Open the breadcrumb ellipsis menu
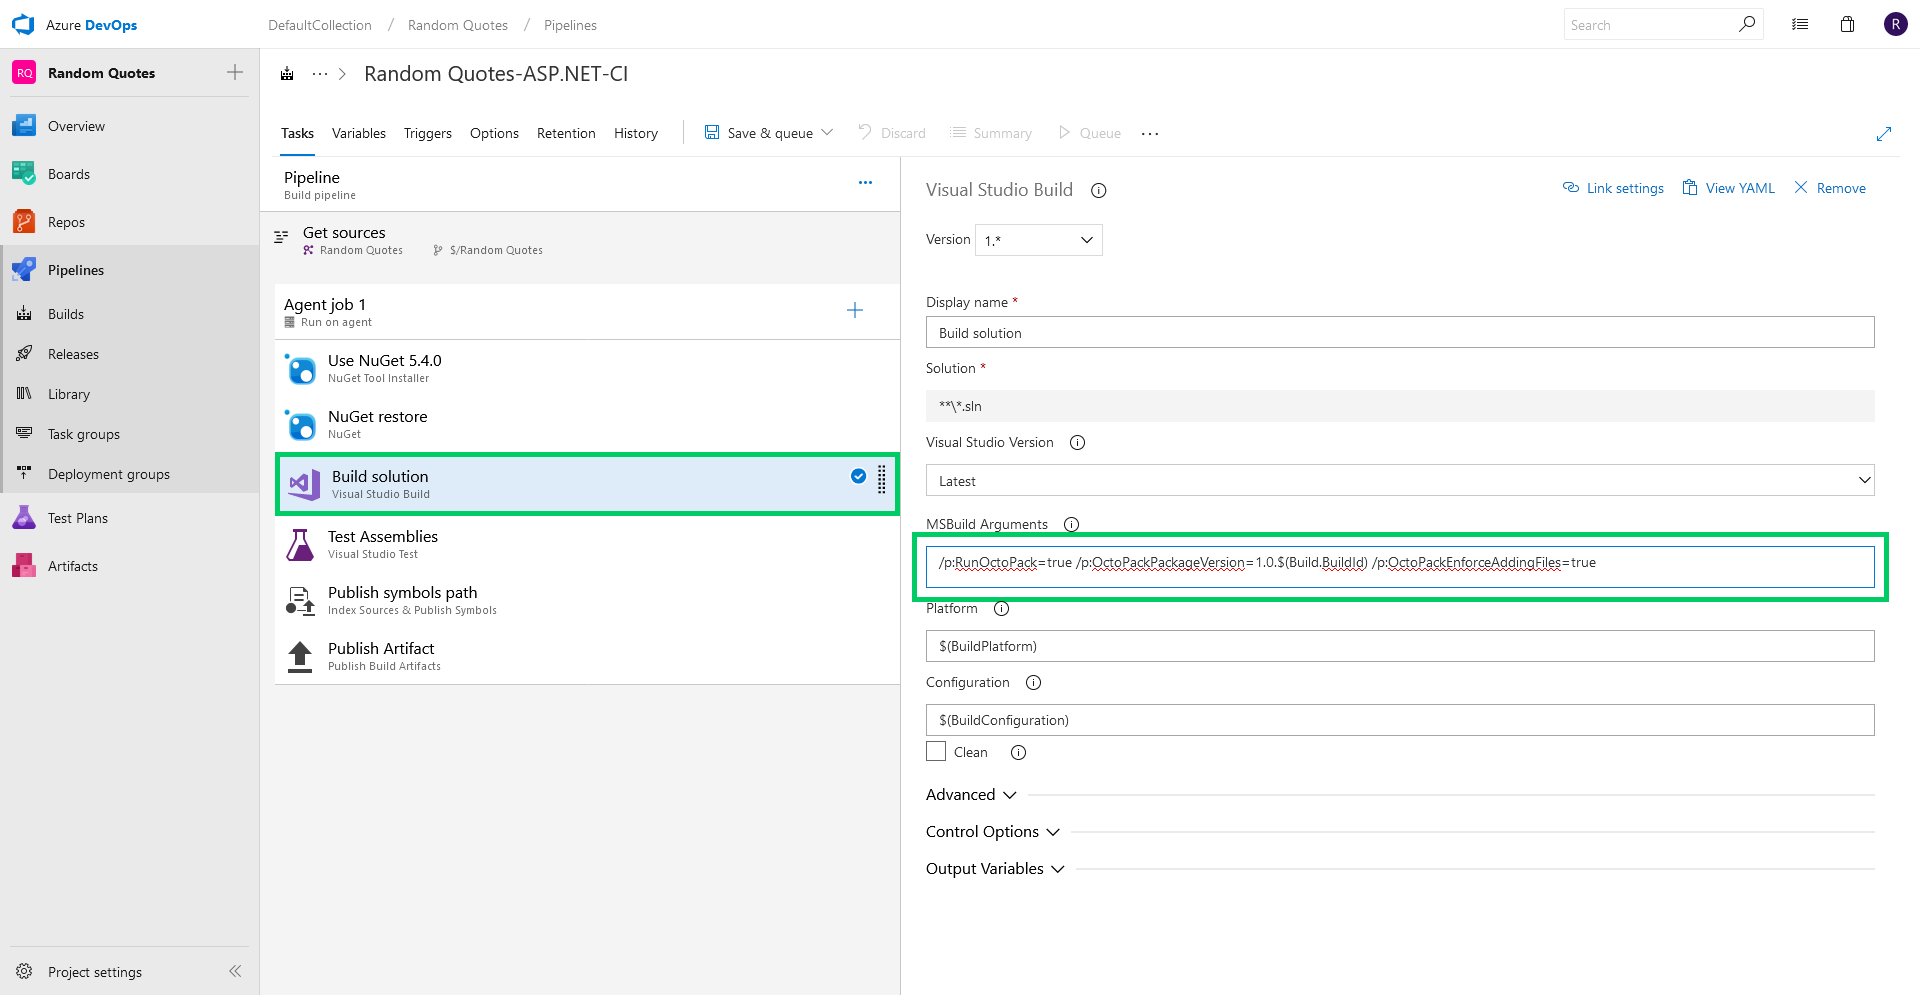 [320, 74]
